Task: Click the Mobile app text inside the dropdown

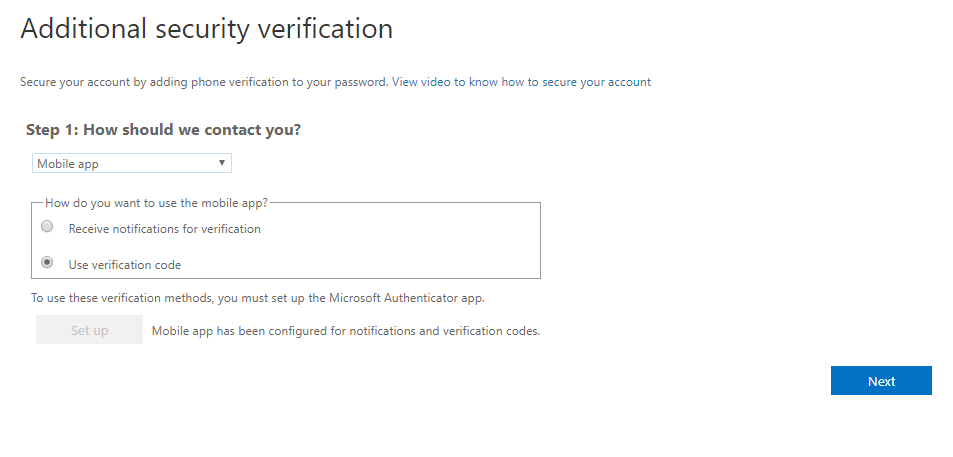Action: 67,163
